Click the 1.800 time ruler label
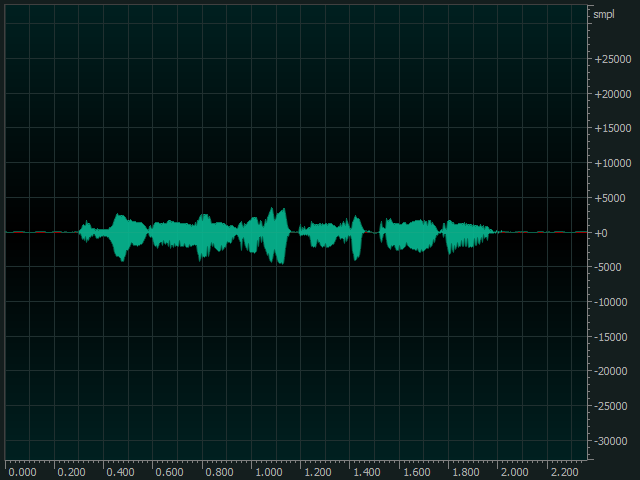 pyautogui.click(x=466, y=473)
